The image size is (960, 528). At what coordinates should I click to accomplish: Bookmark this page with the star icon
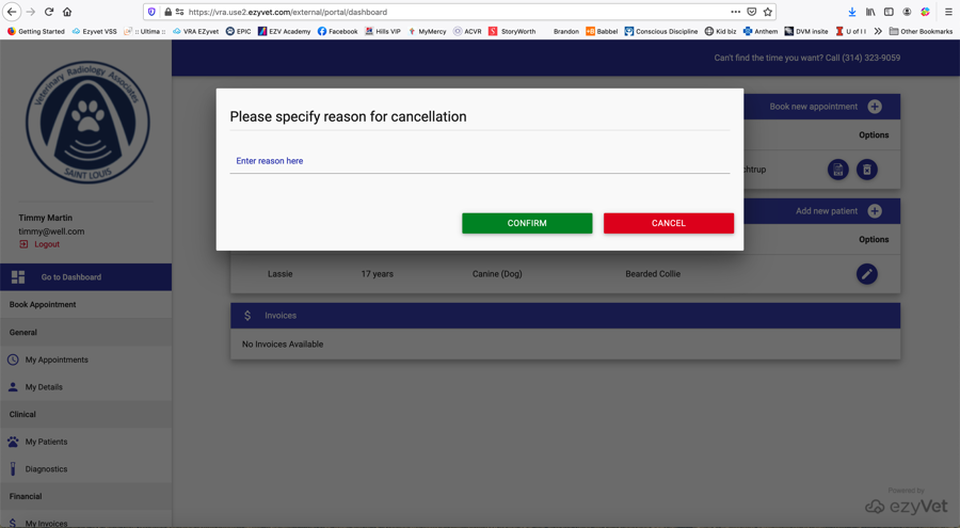point(767,12)
